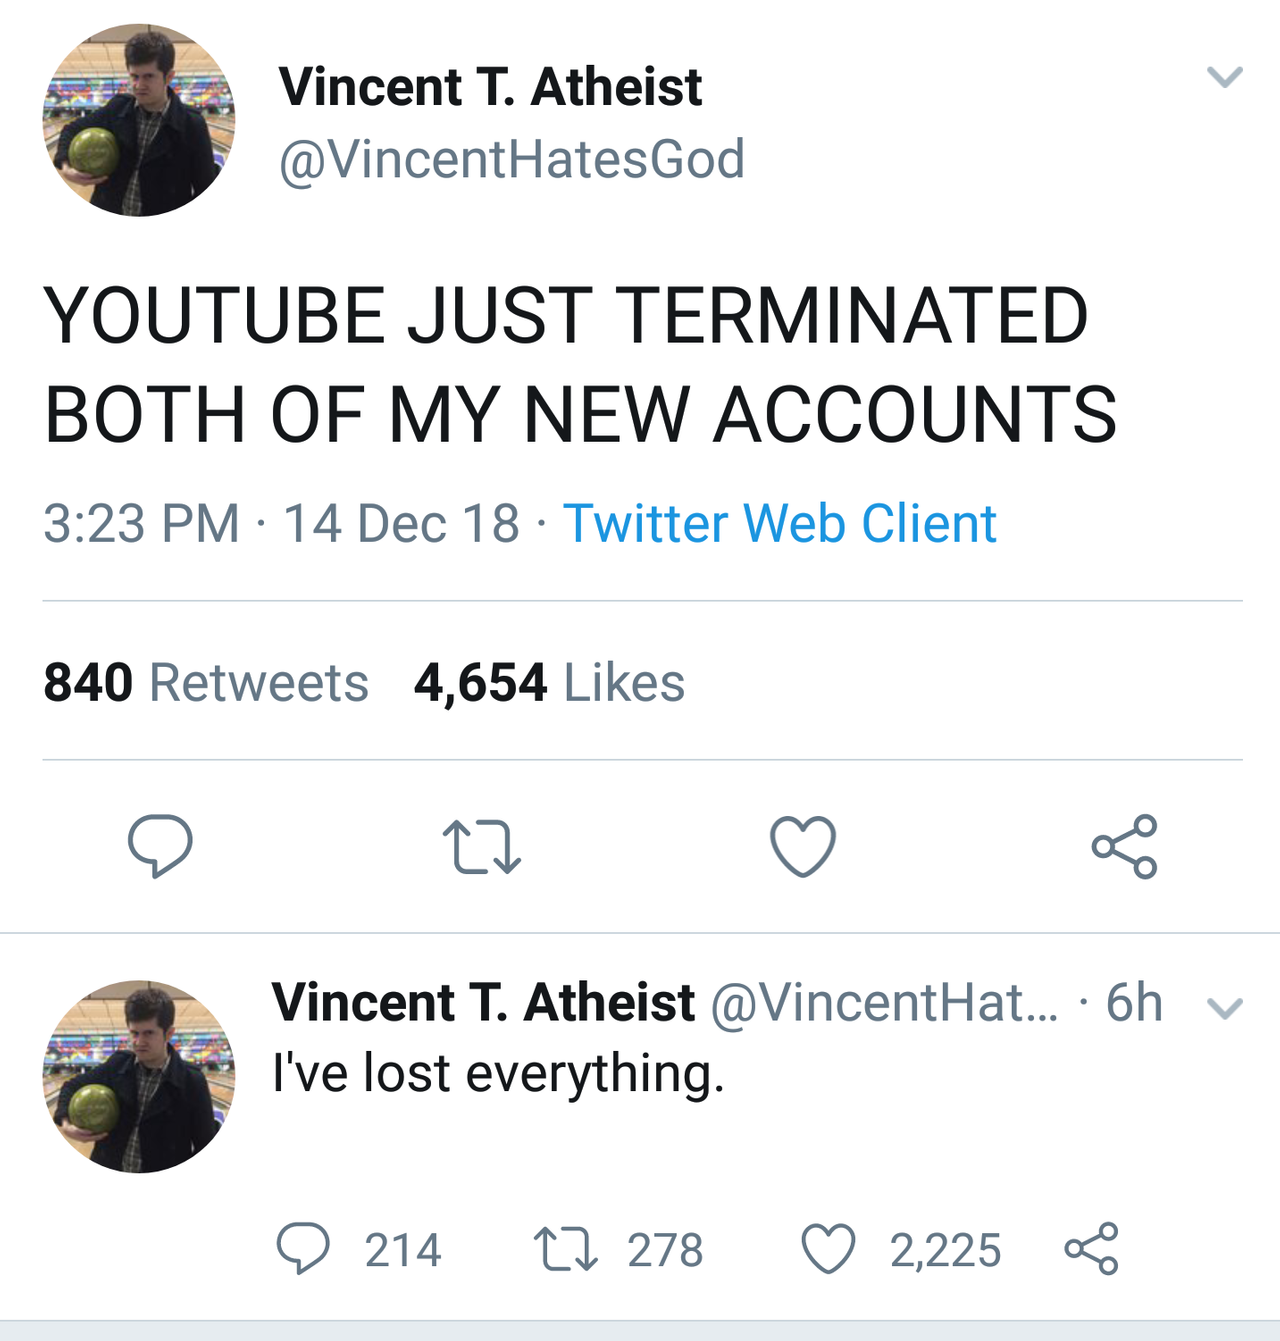This screenshot has height=1341, width=1280.
Task: Share the main tweet
Action: point(1125,846)
